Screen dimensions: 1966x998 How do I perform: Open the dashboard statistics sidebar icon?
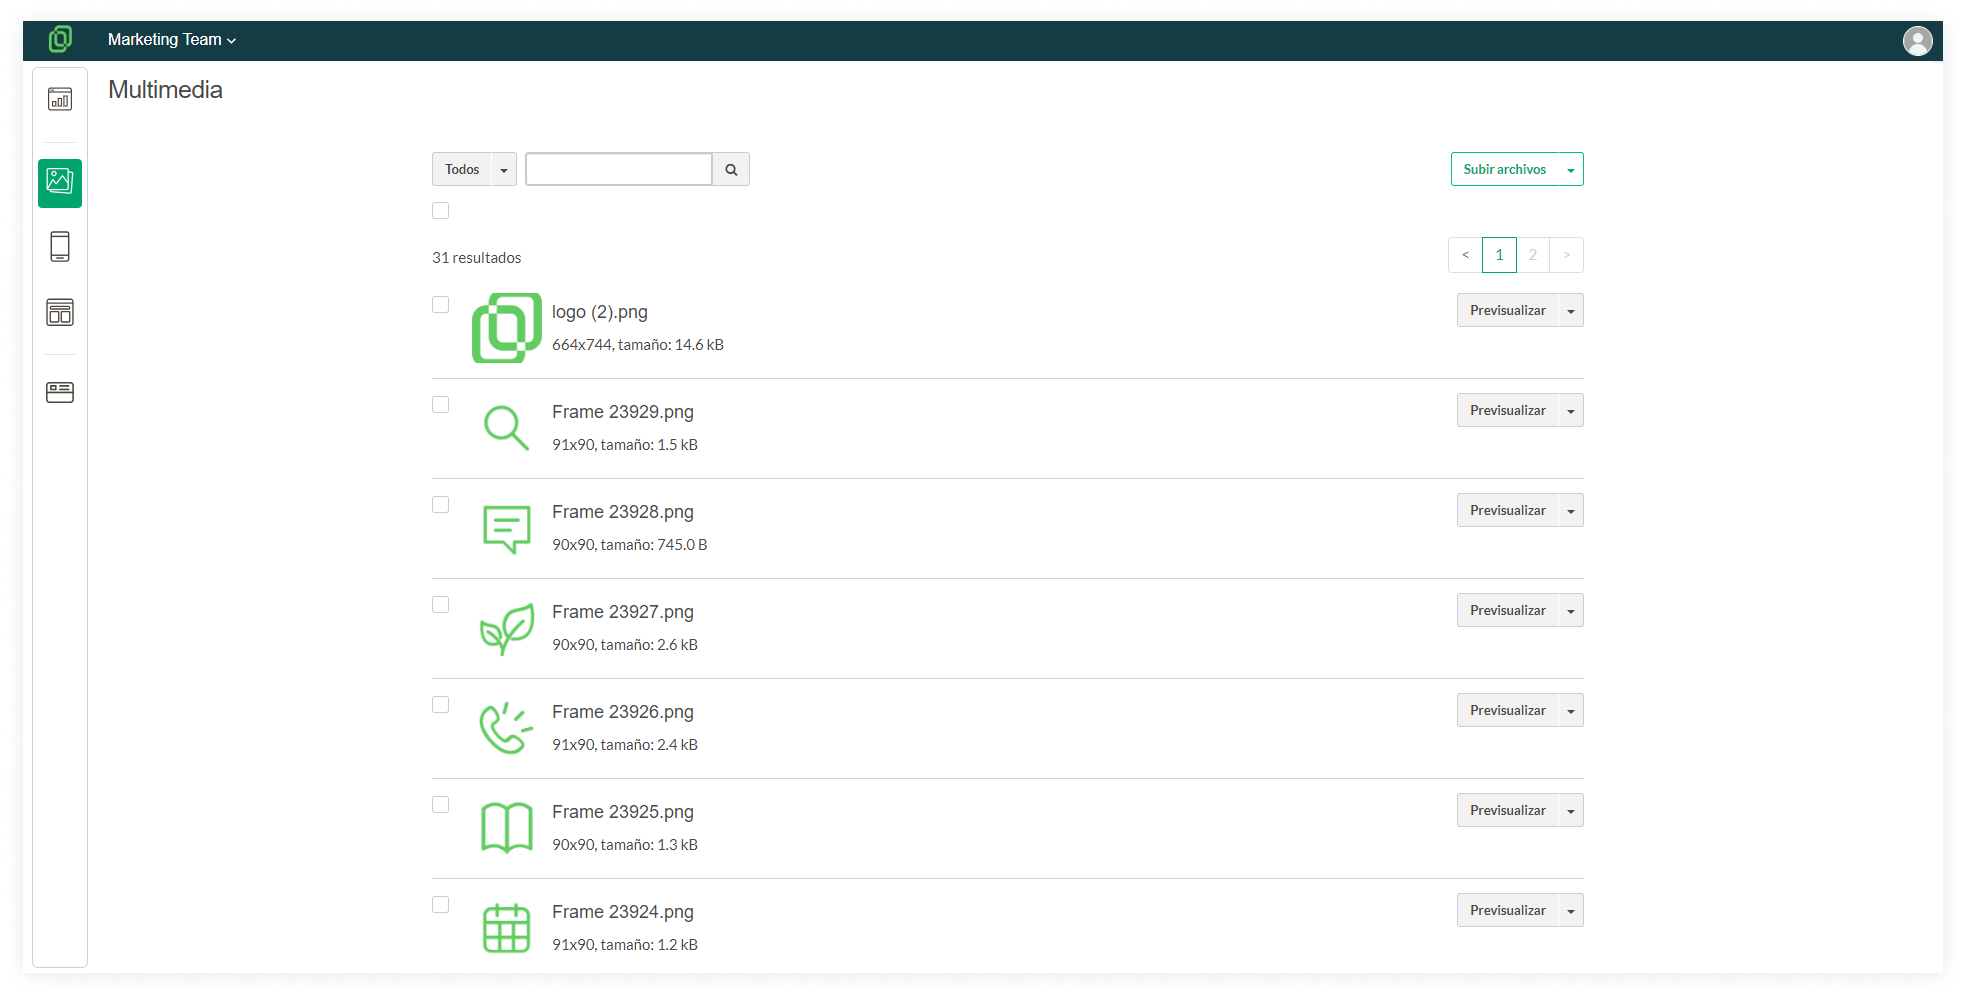pos(60,99)
